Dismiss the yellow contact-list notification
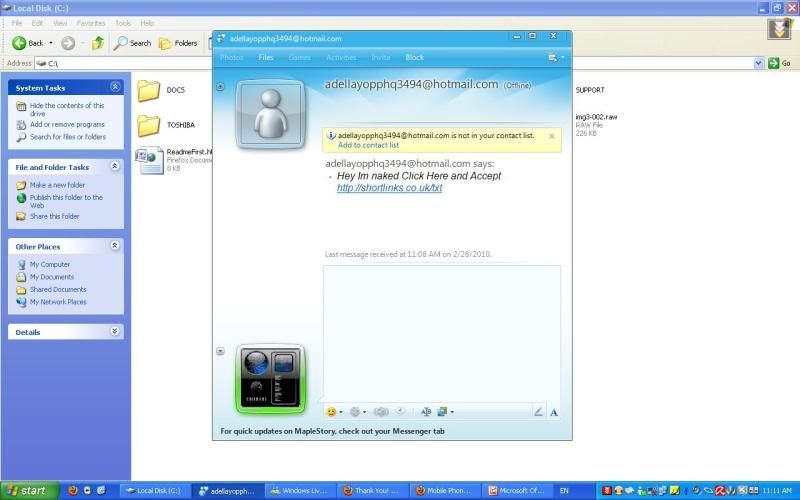 [552, 136]
